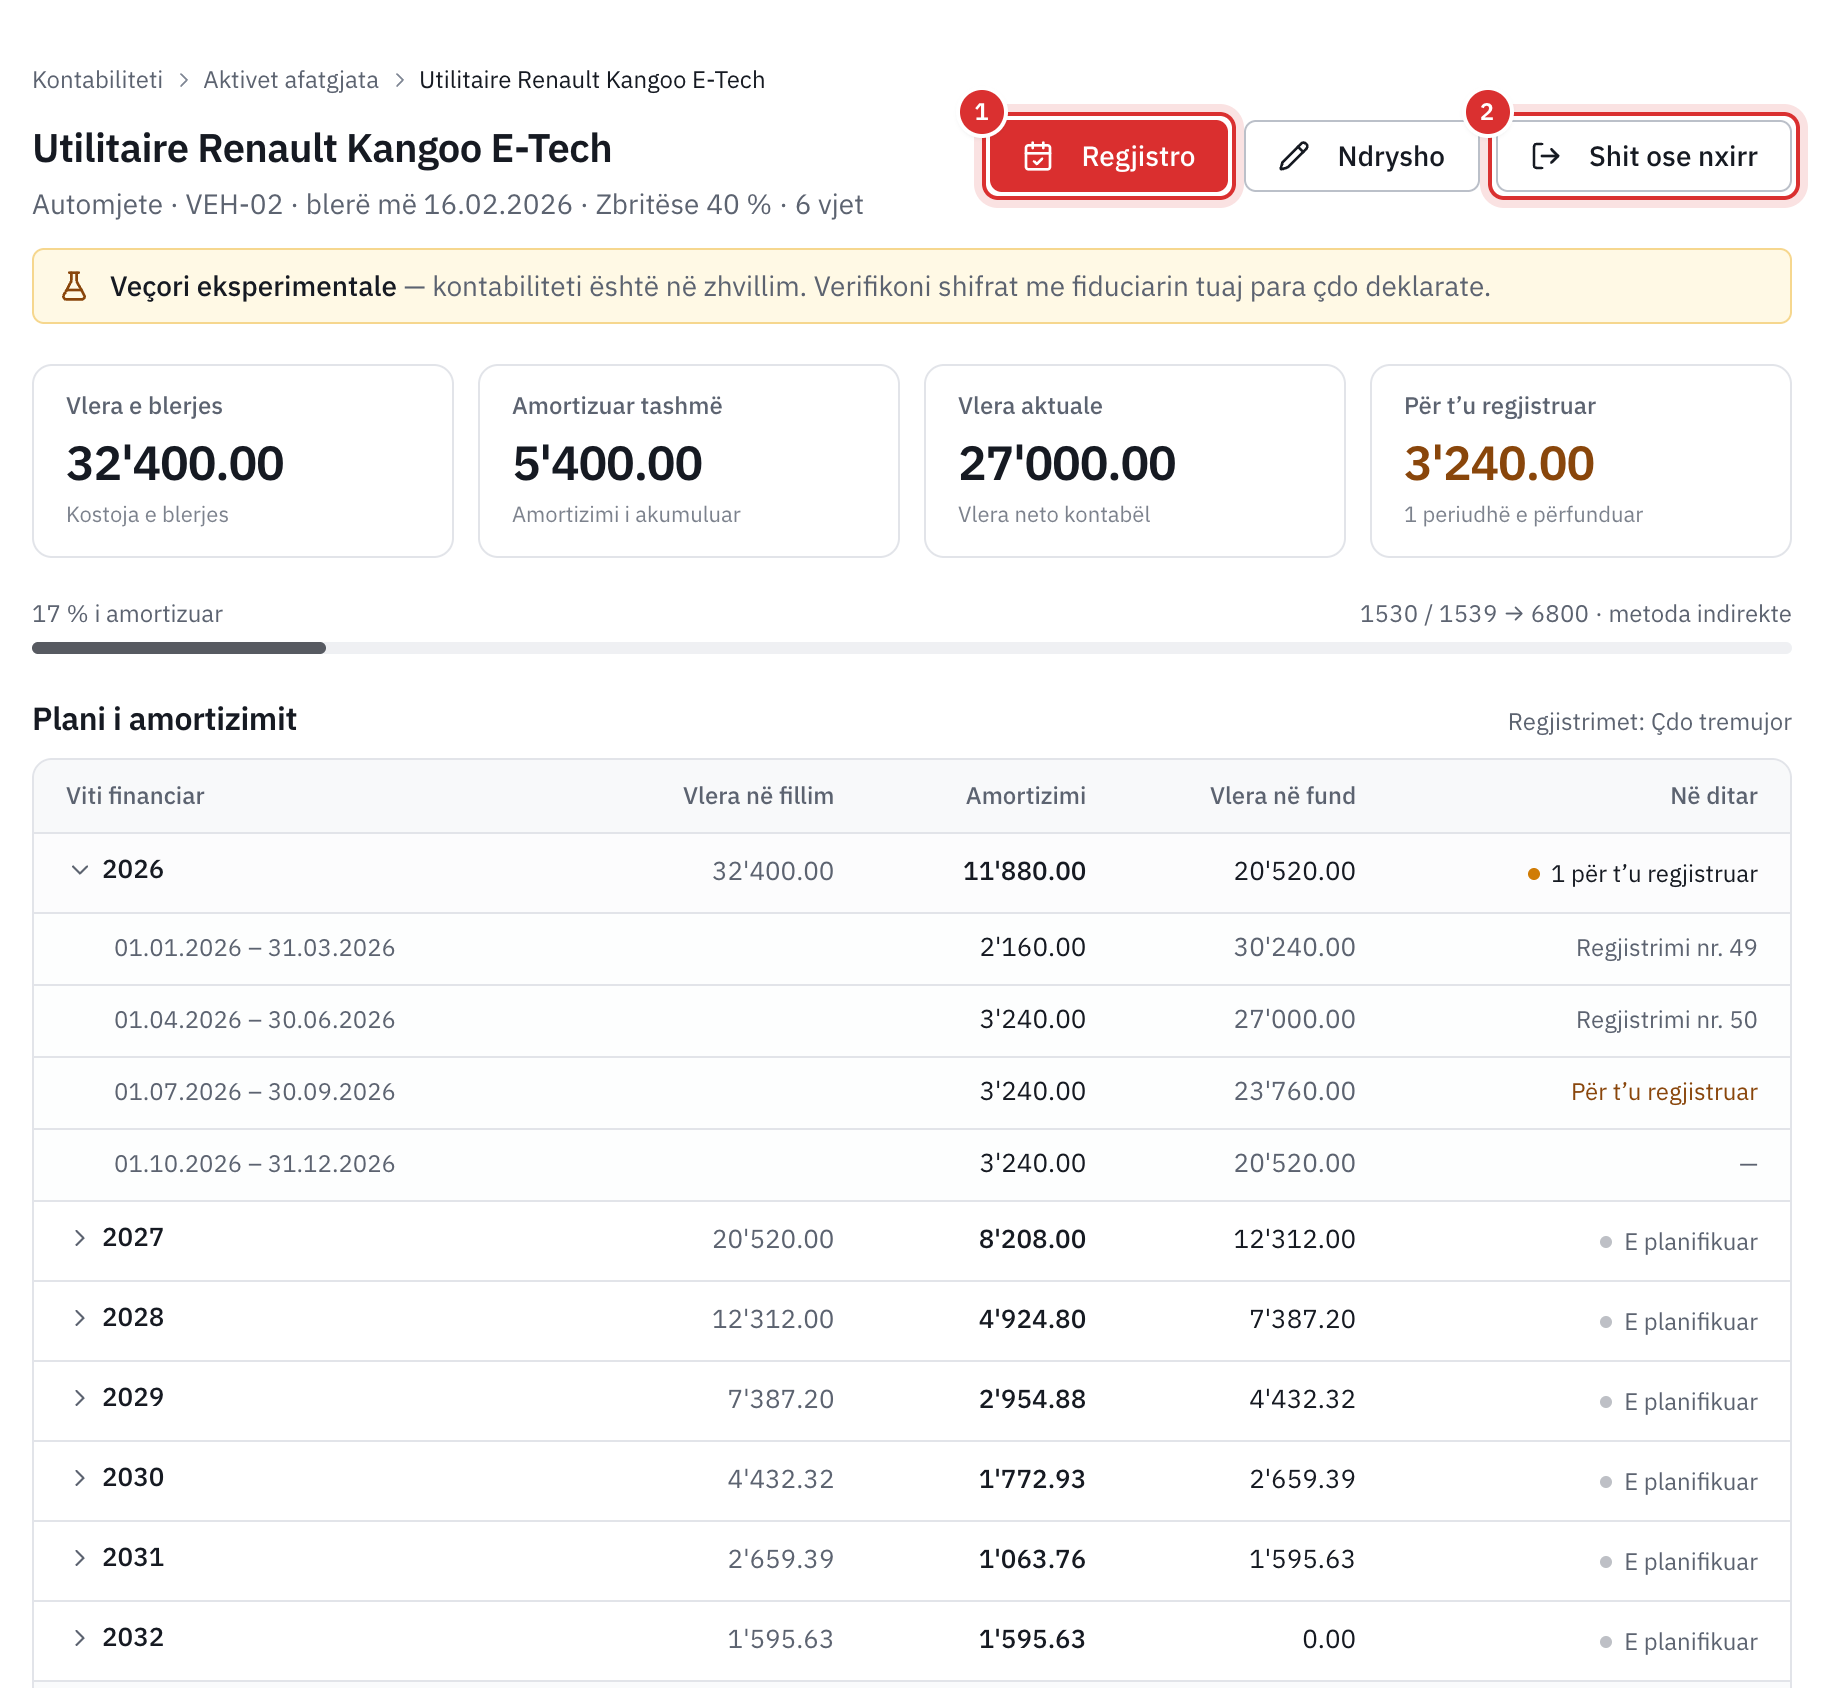Click the Amortizuar tashmë card
The width and height of the screenshot is (1824, 1688).
(x=689, y=461)
